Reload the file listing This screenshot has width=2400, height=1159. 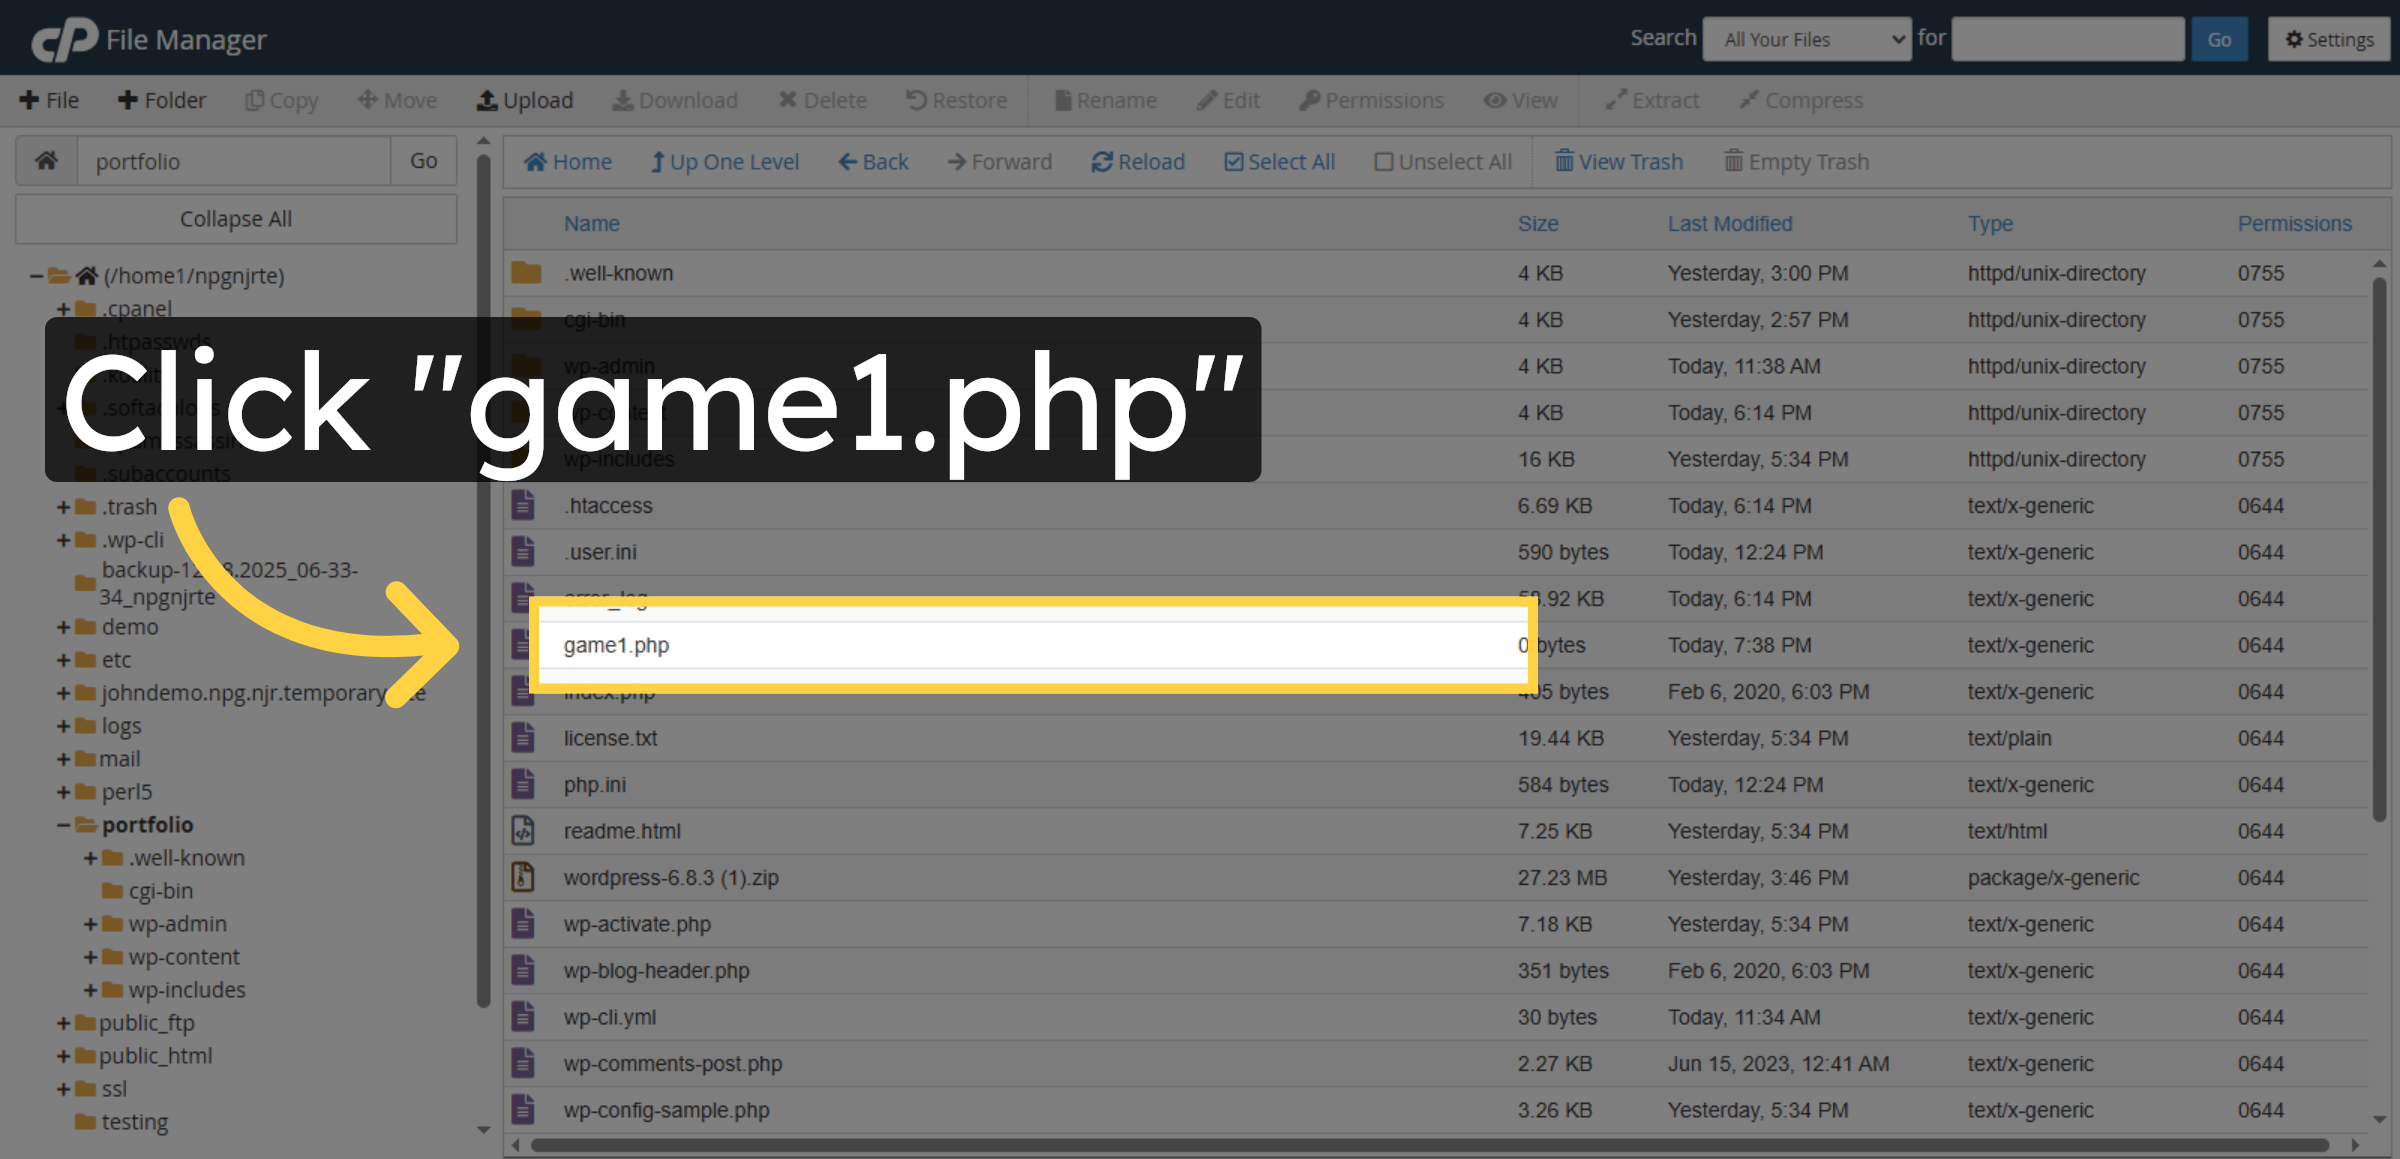click(1137, 161)
